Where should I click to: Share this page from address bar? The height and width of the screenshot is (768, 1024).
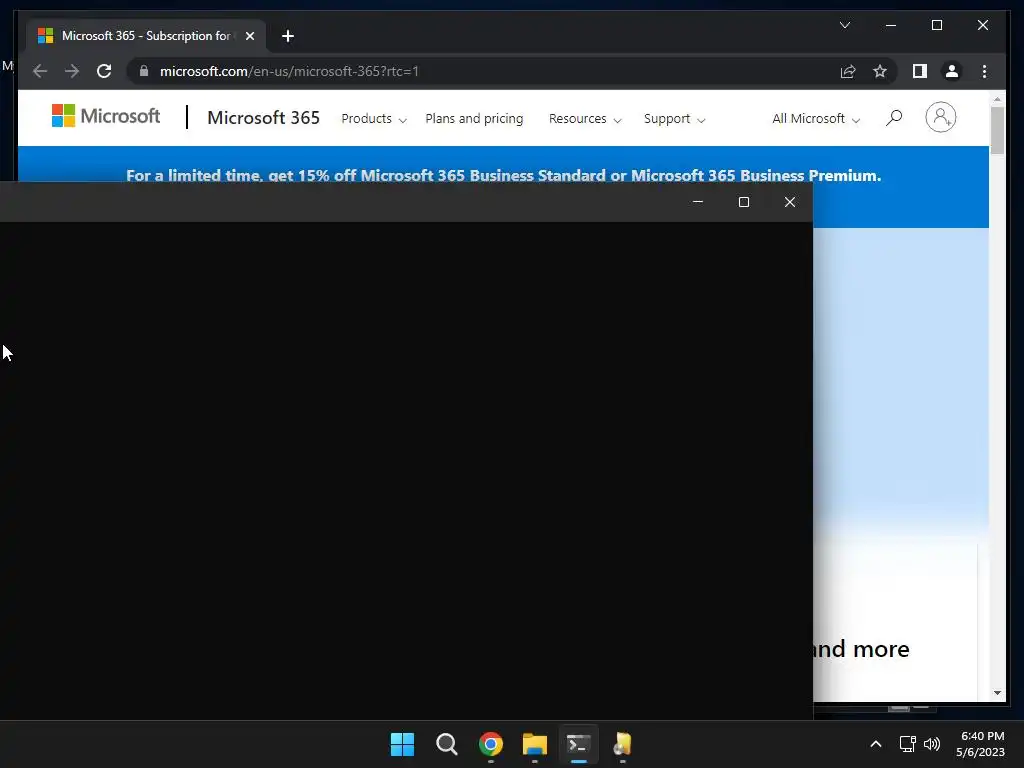848,71
